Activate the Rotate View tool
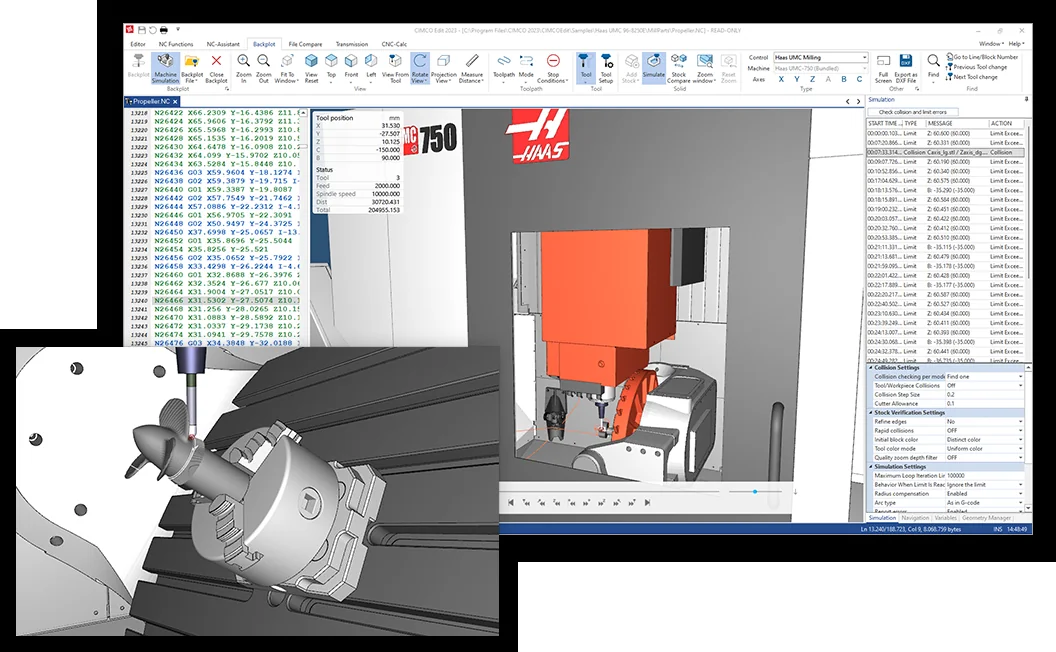Screen dimensions: 1056x652 tap(420, 69)
